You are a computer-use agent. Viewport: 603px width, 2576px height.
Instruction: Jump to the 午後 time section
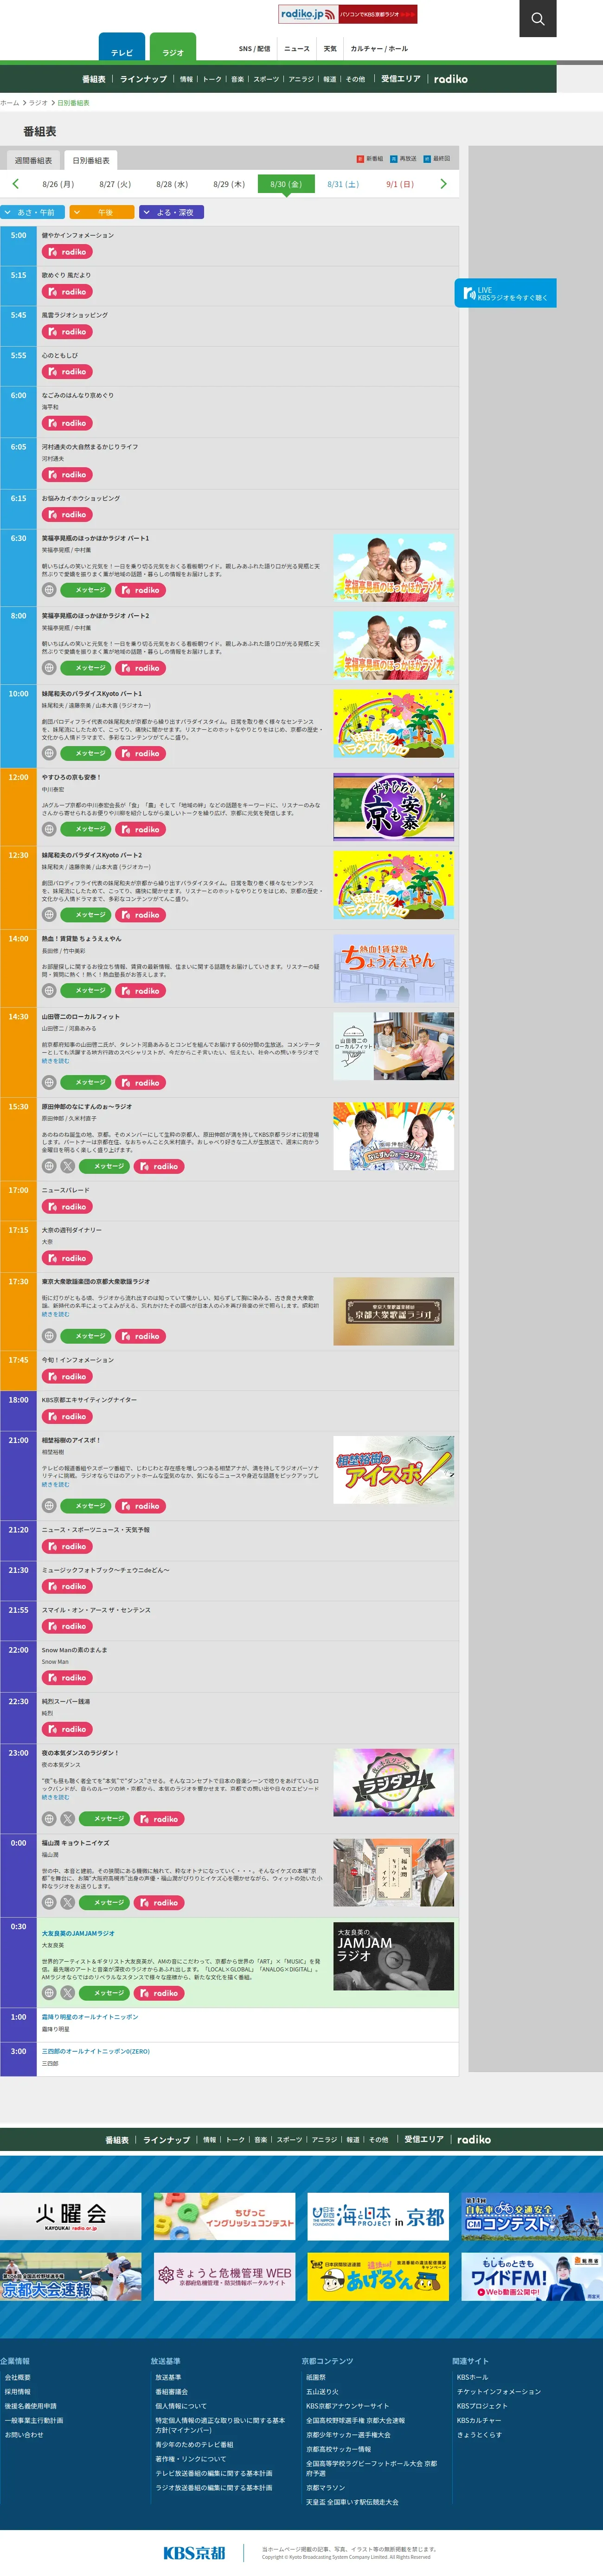102,212
